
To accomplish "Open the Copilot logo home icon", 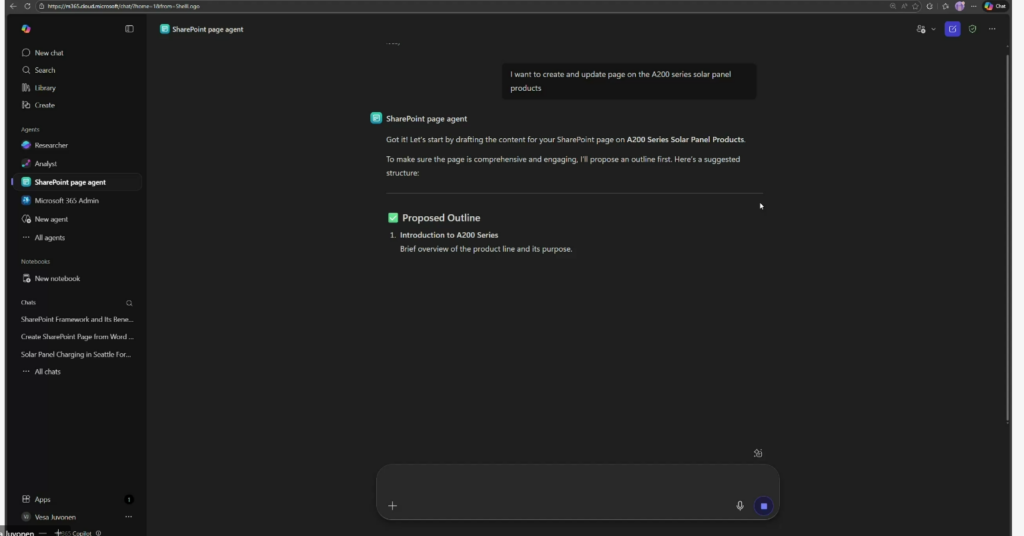I will [x=26, y=29].
